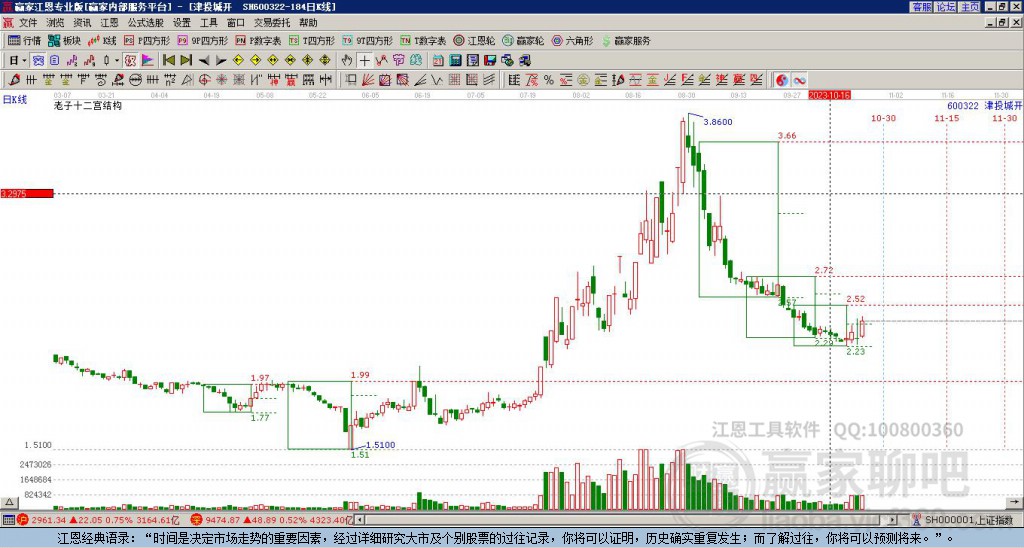Select the circled-cross target icon

[x=204, y=80]
